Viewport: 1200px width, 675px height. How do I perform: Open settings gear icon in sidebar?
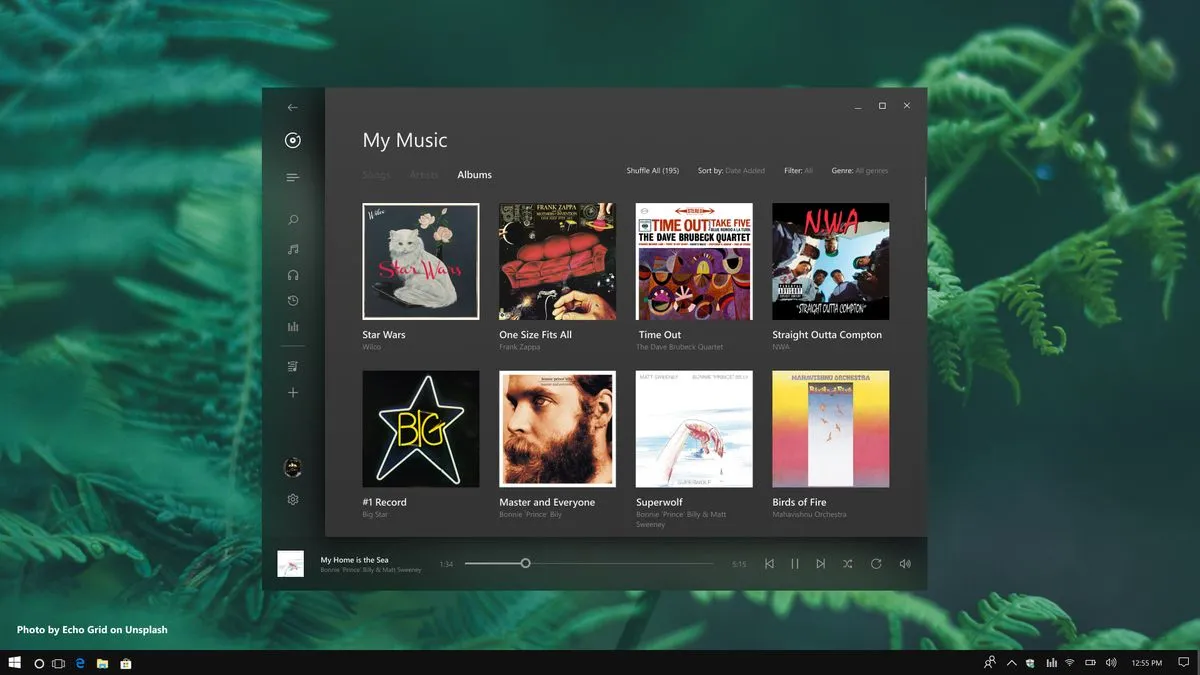tap(293, 499)
